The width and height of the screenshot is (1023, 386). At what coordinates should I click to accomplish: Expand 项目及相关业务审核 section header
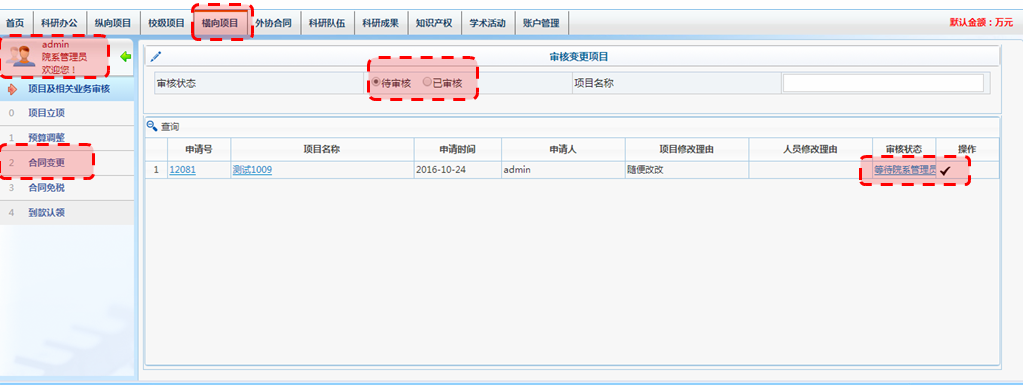click(x=67, y=89)
